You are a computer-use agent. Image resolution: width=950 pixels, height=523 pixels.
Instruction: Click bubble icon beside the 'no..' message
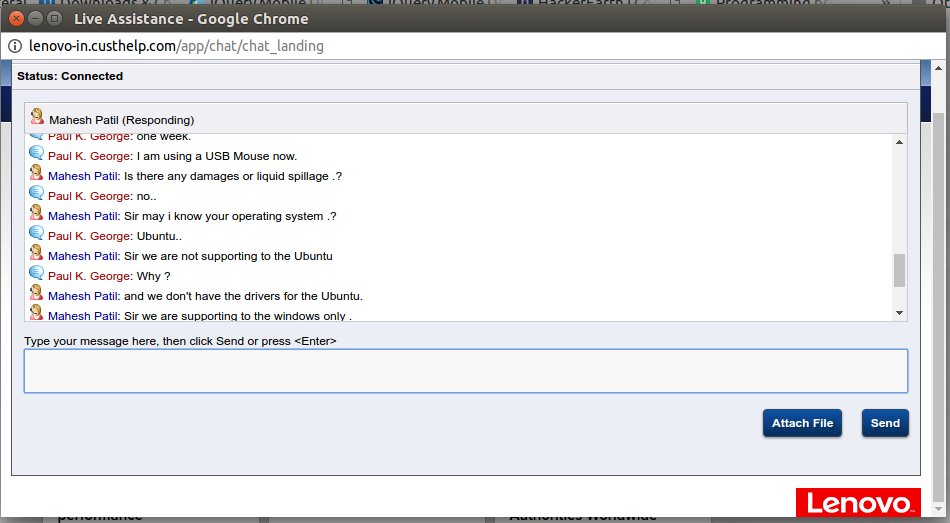pos(36,193)
